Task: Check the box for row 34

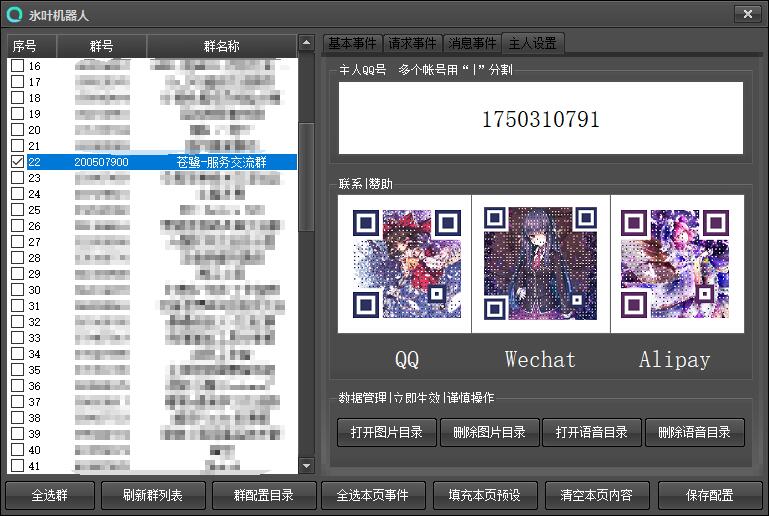Action: tap(18, 354)
